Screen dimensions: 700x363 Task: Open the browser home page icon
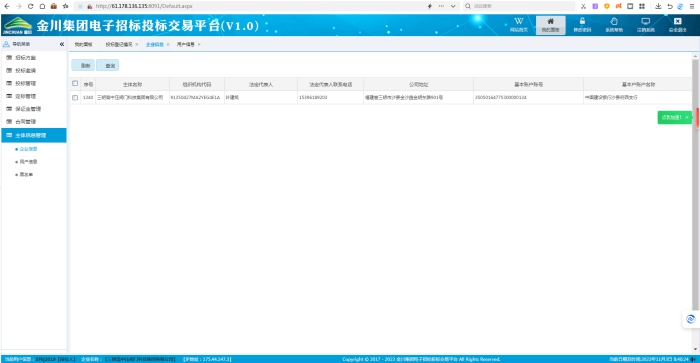coord(42,6)
